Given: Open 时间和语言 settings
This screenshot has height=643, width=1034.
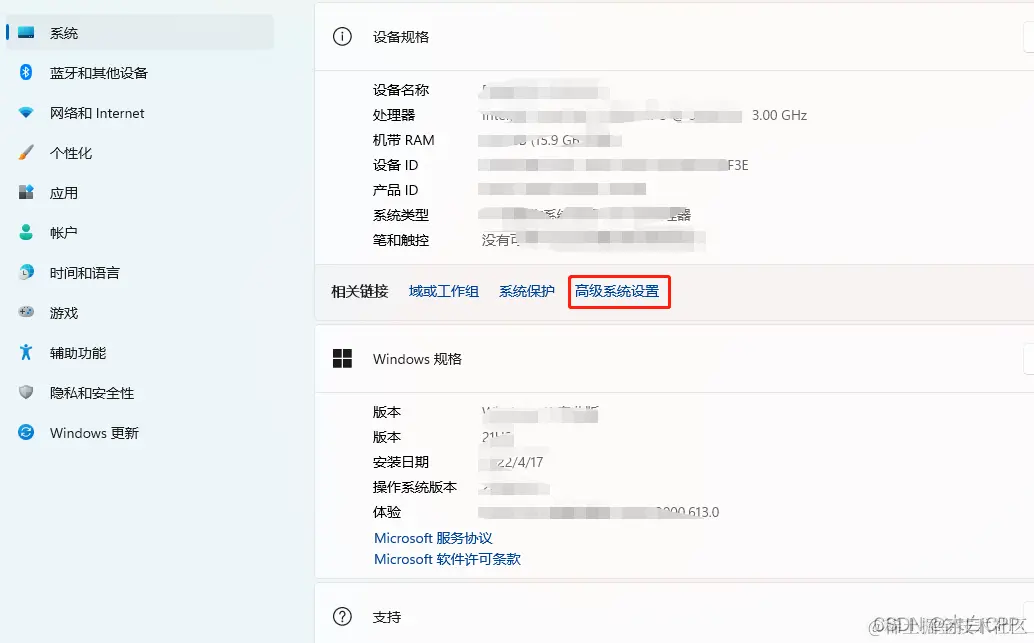Looking at the screenshot, I should (x=140, y=272).
